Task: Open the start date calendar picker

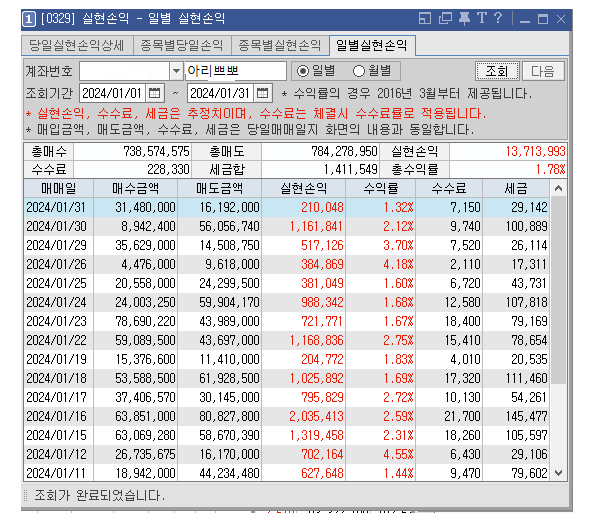Action: pos(154,93)
